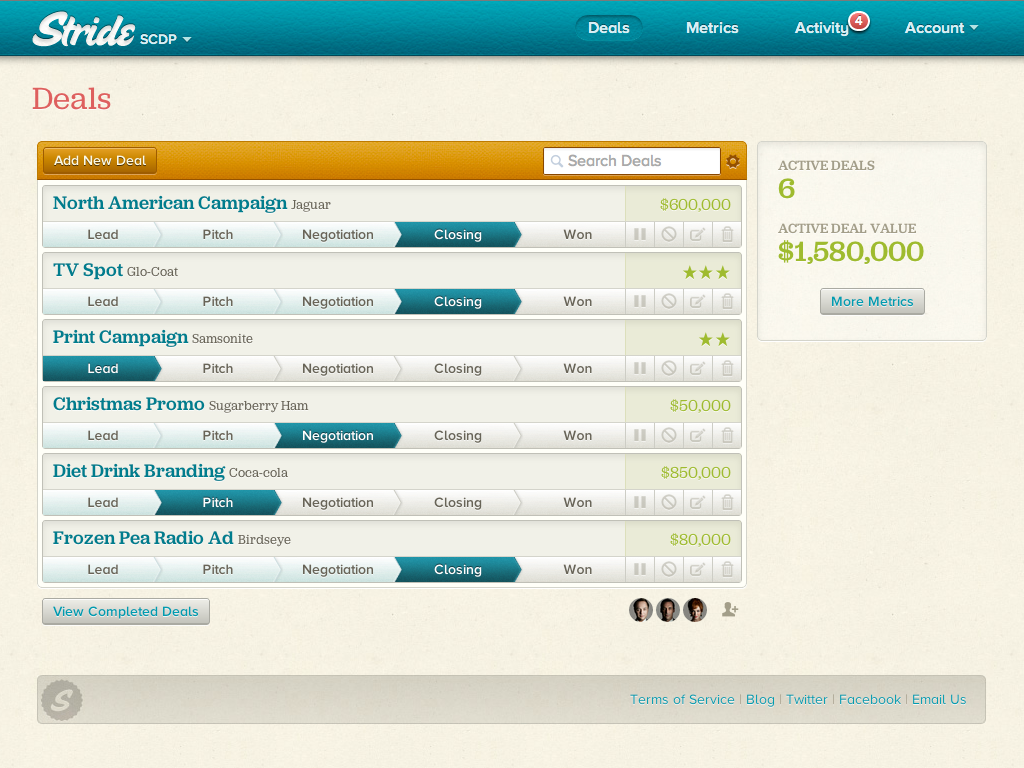Click the Stride logo in header

click(84, 29)
